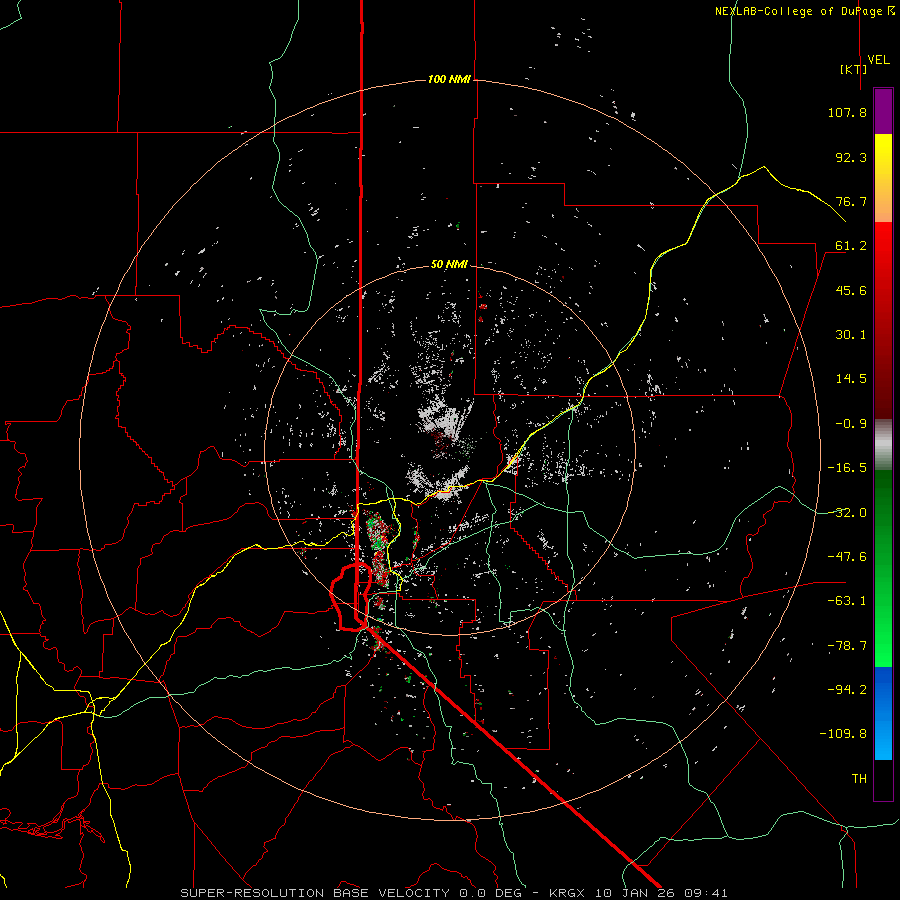Click the -16.5 legend value
This screenshot has width=900, height=900.
pos(847,468)
